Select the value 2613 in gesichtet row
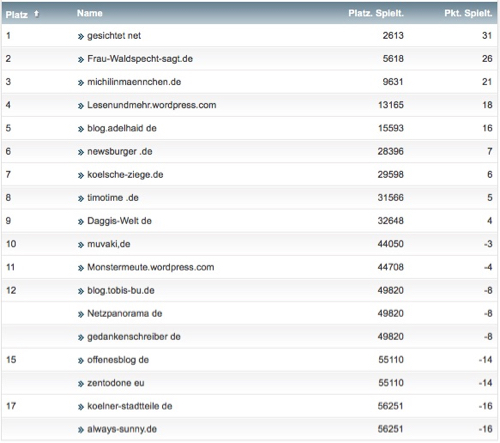500x443 pixels. [x=393, y=36]
